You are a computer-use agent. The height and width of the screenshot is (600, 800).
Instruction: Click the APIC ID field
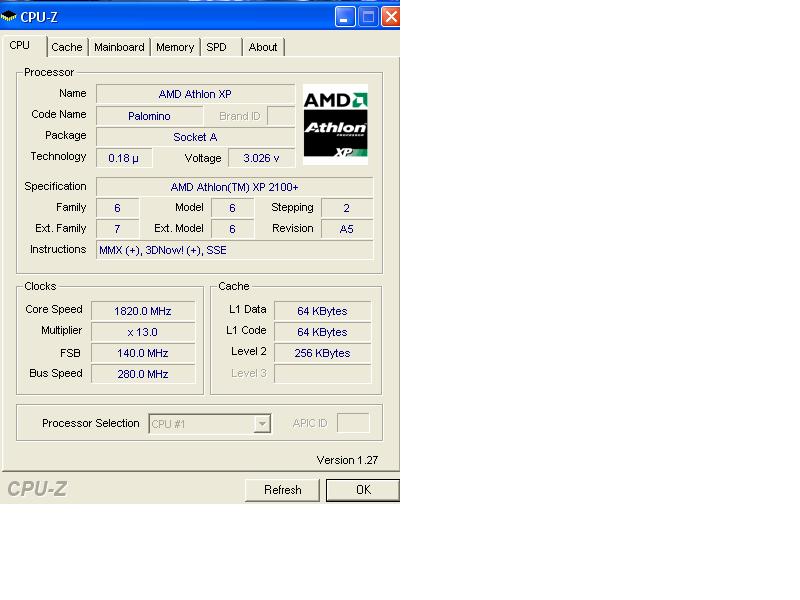353,424
